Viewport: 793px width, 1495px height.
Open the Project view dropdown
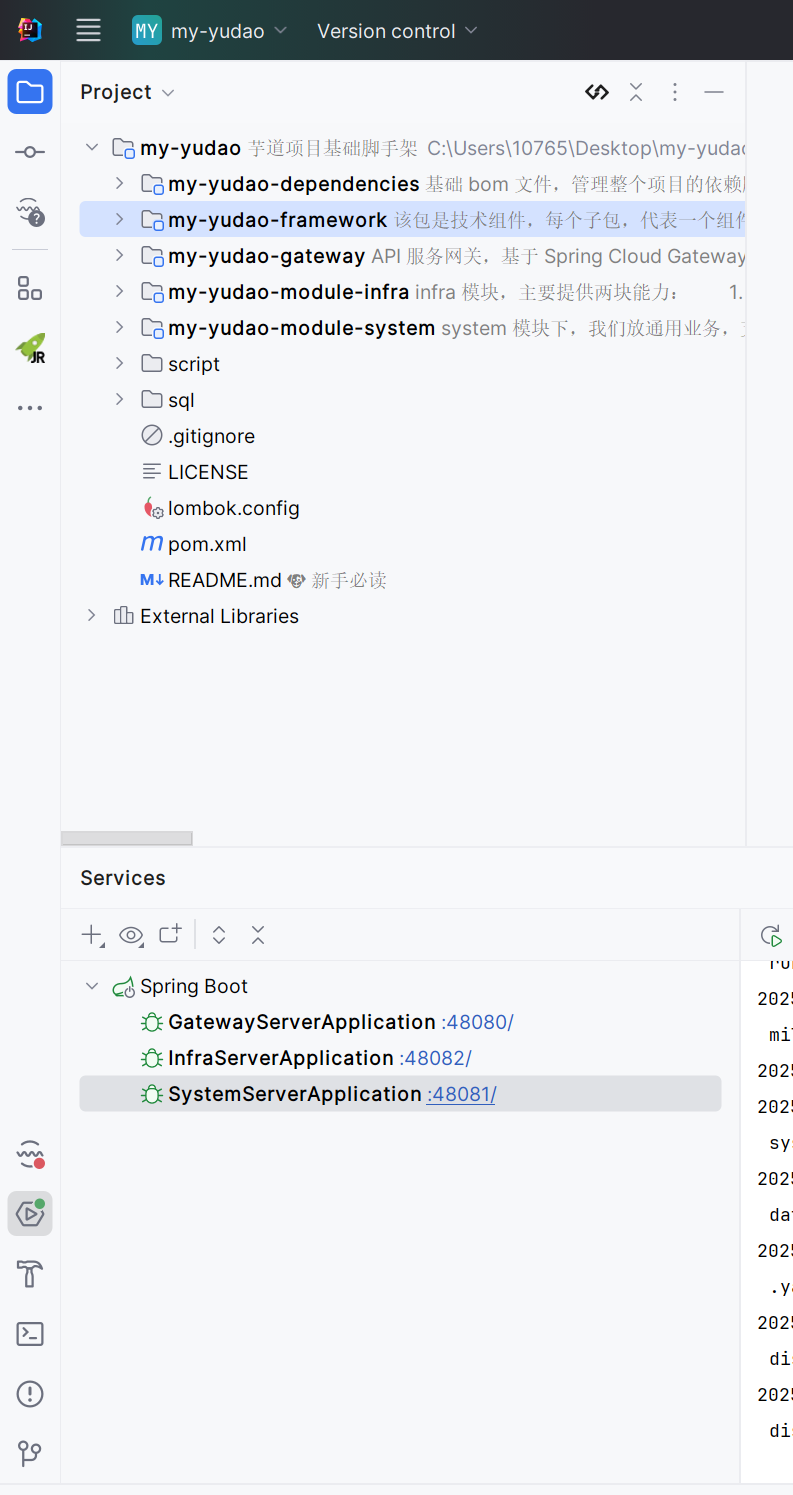point(127,92)
